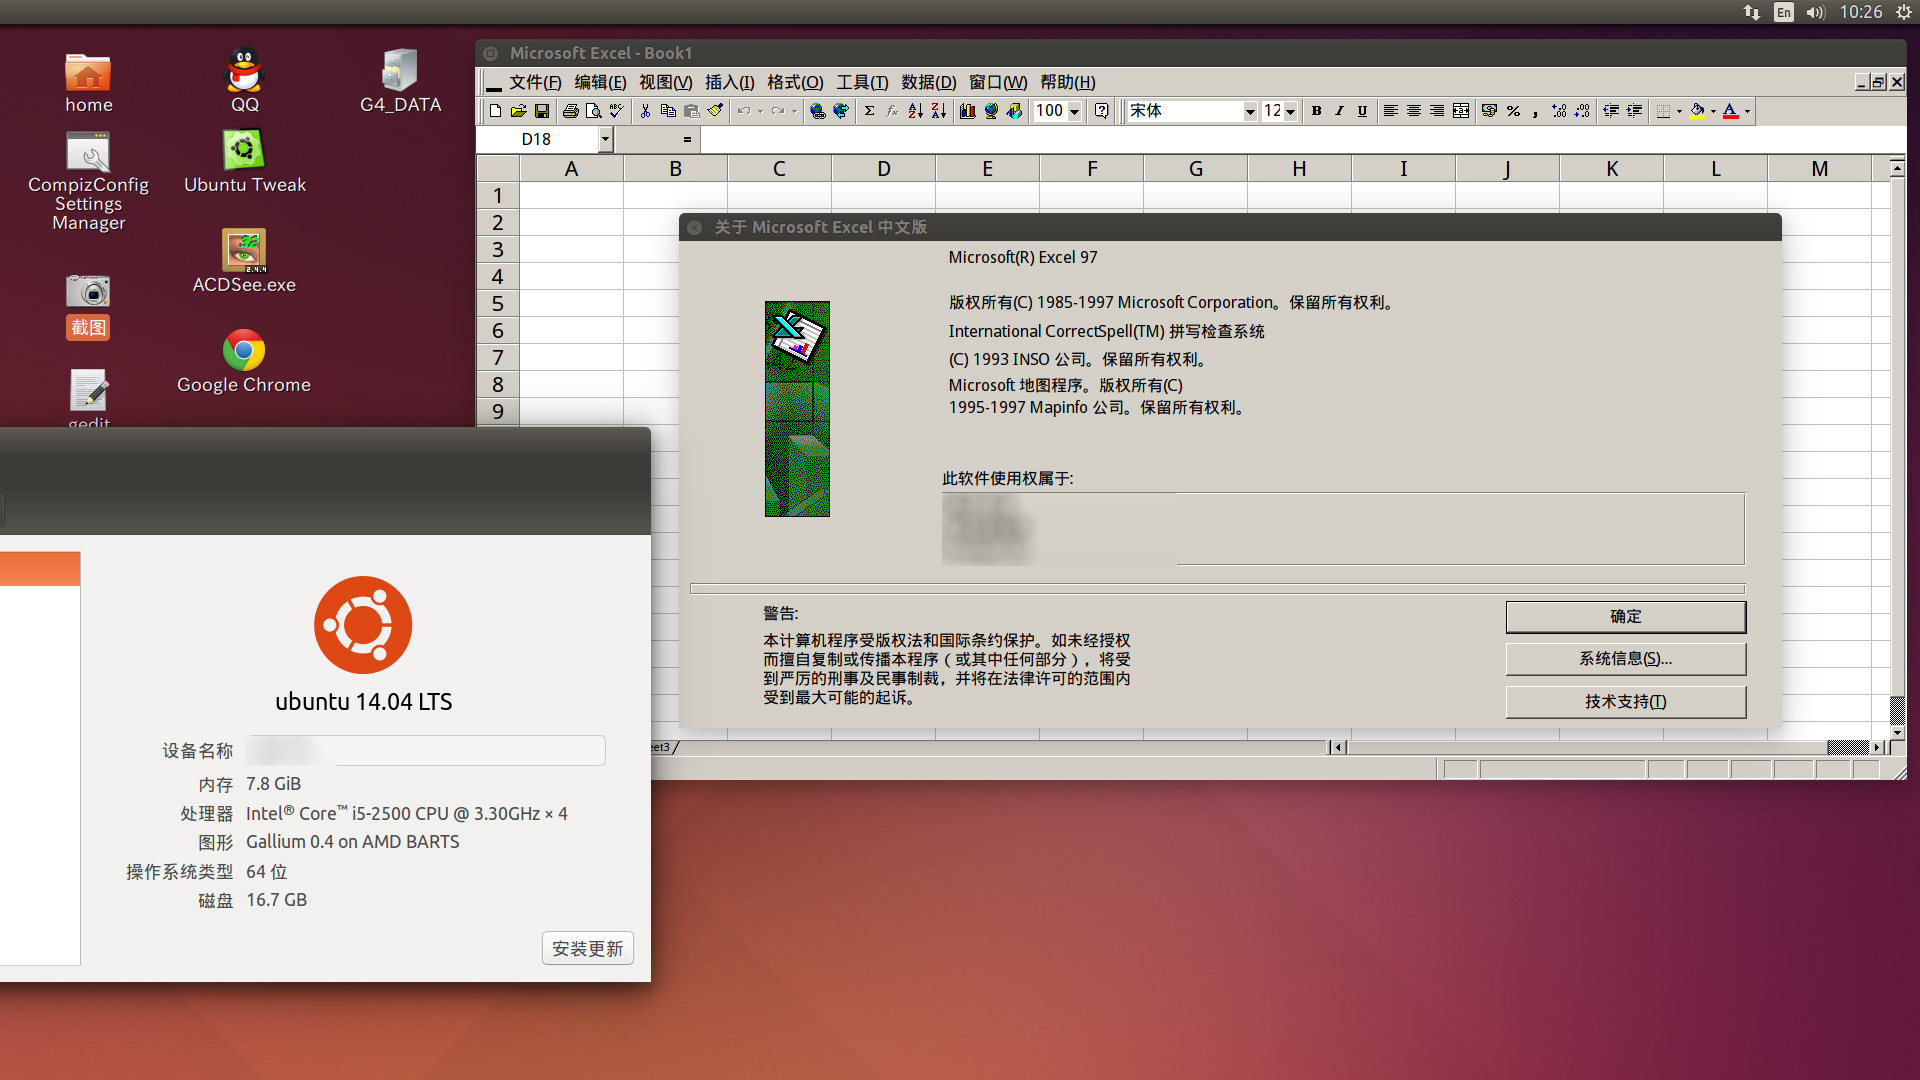
Task: Open the 格式(O) menu
Action: click(x=795, y=82)
